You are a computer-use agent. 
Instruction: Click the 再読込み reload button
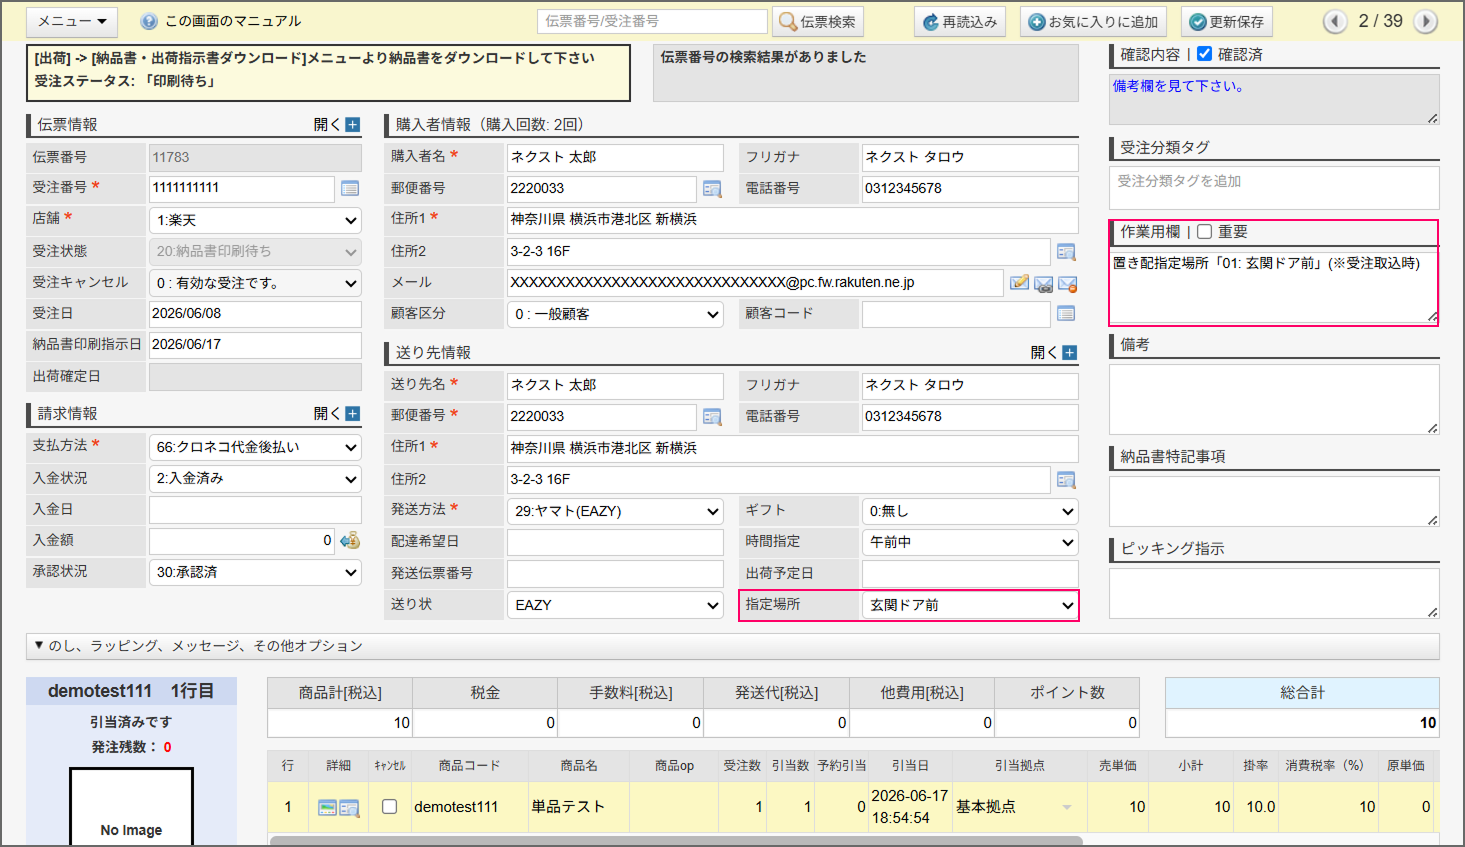[x=960, y=21]
